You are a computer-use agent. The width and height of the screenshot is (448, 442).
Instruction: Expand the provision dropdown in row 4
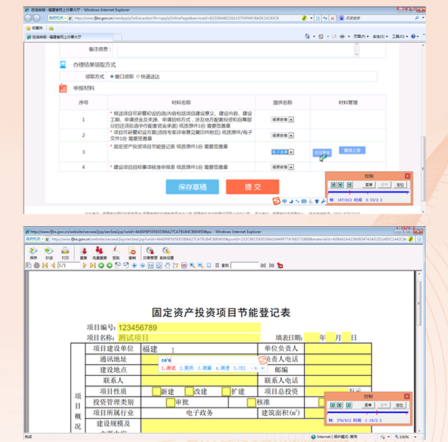[282, 167]
